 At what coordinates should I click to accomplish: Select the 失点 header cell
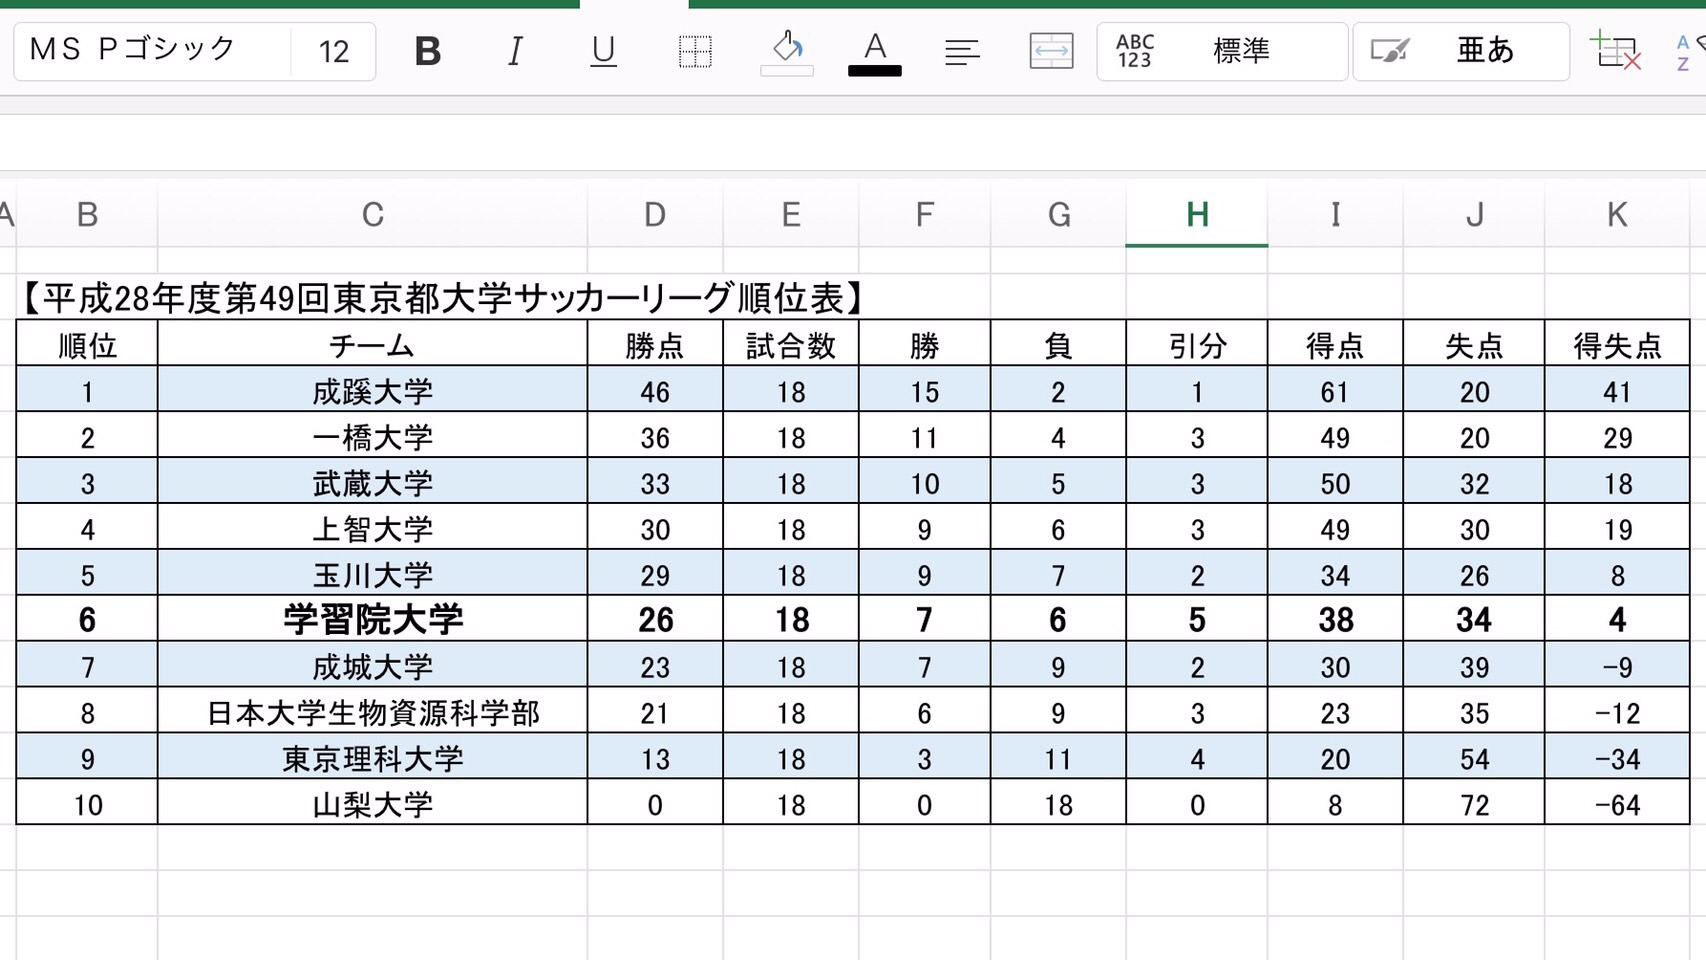[x=1474, y=344]
